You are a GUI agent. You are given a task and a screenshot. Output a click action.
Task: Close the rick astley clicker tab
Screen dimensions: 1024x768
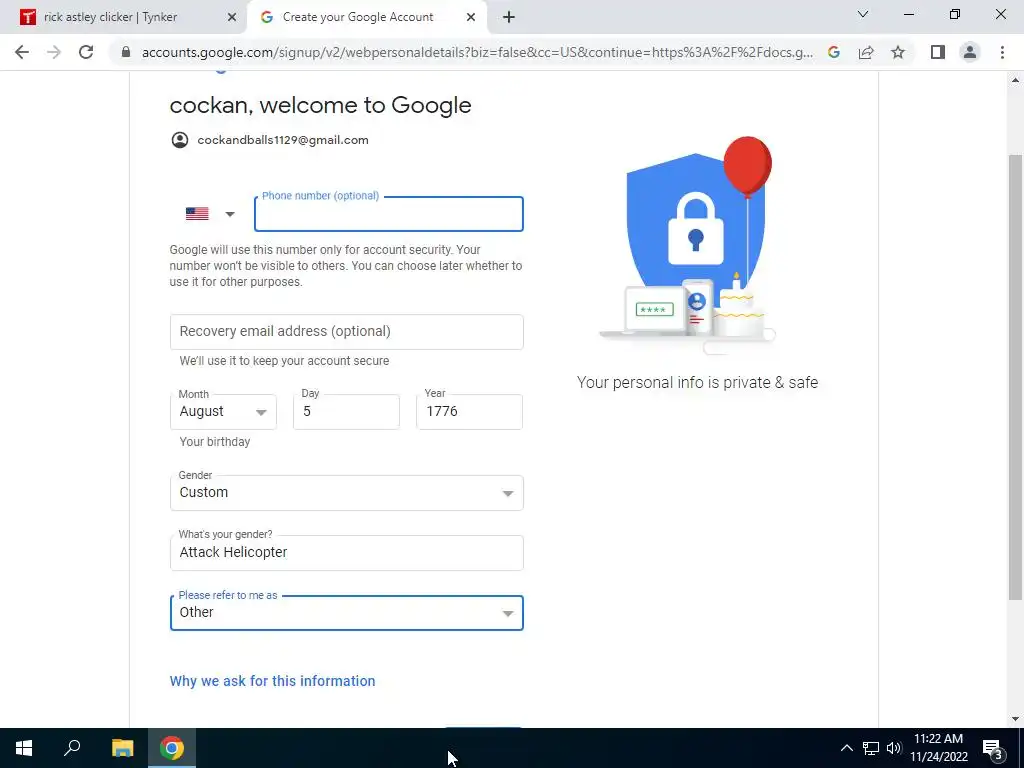pyautogui.click(x=232, y=17)
